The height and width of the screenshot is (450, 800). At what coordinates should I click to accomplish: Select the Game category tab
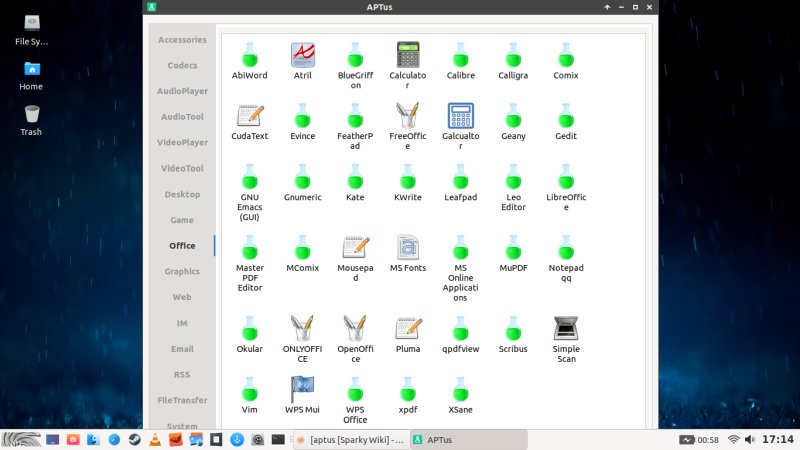[182, 220]
